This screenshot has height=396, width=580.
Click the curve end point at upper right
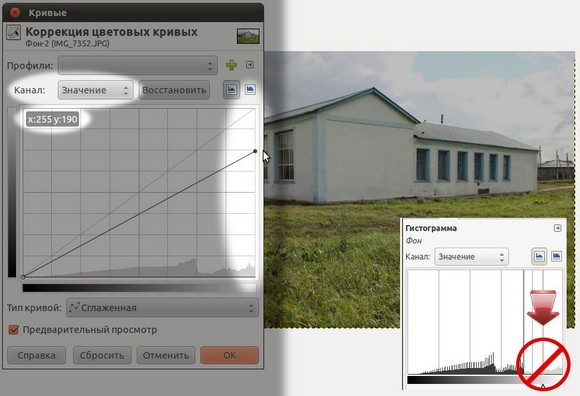[x=255, y=151]
